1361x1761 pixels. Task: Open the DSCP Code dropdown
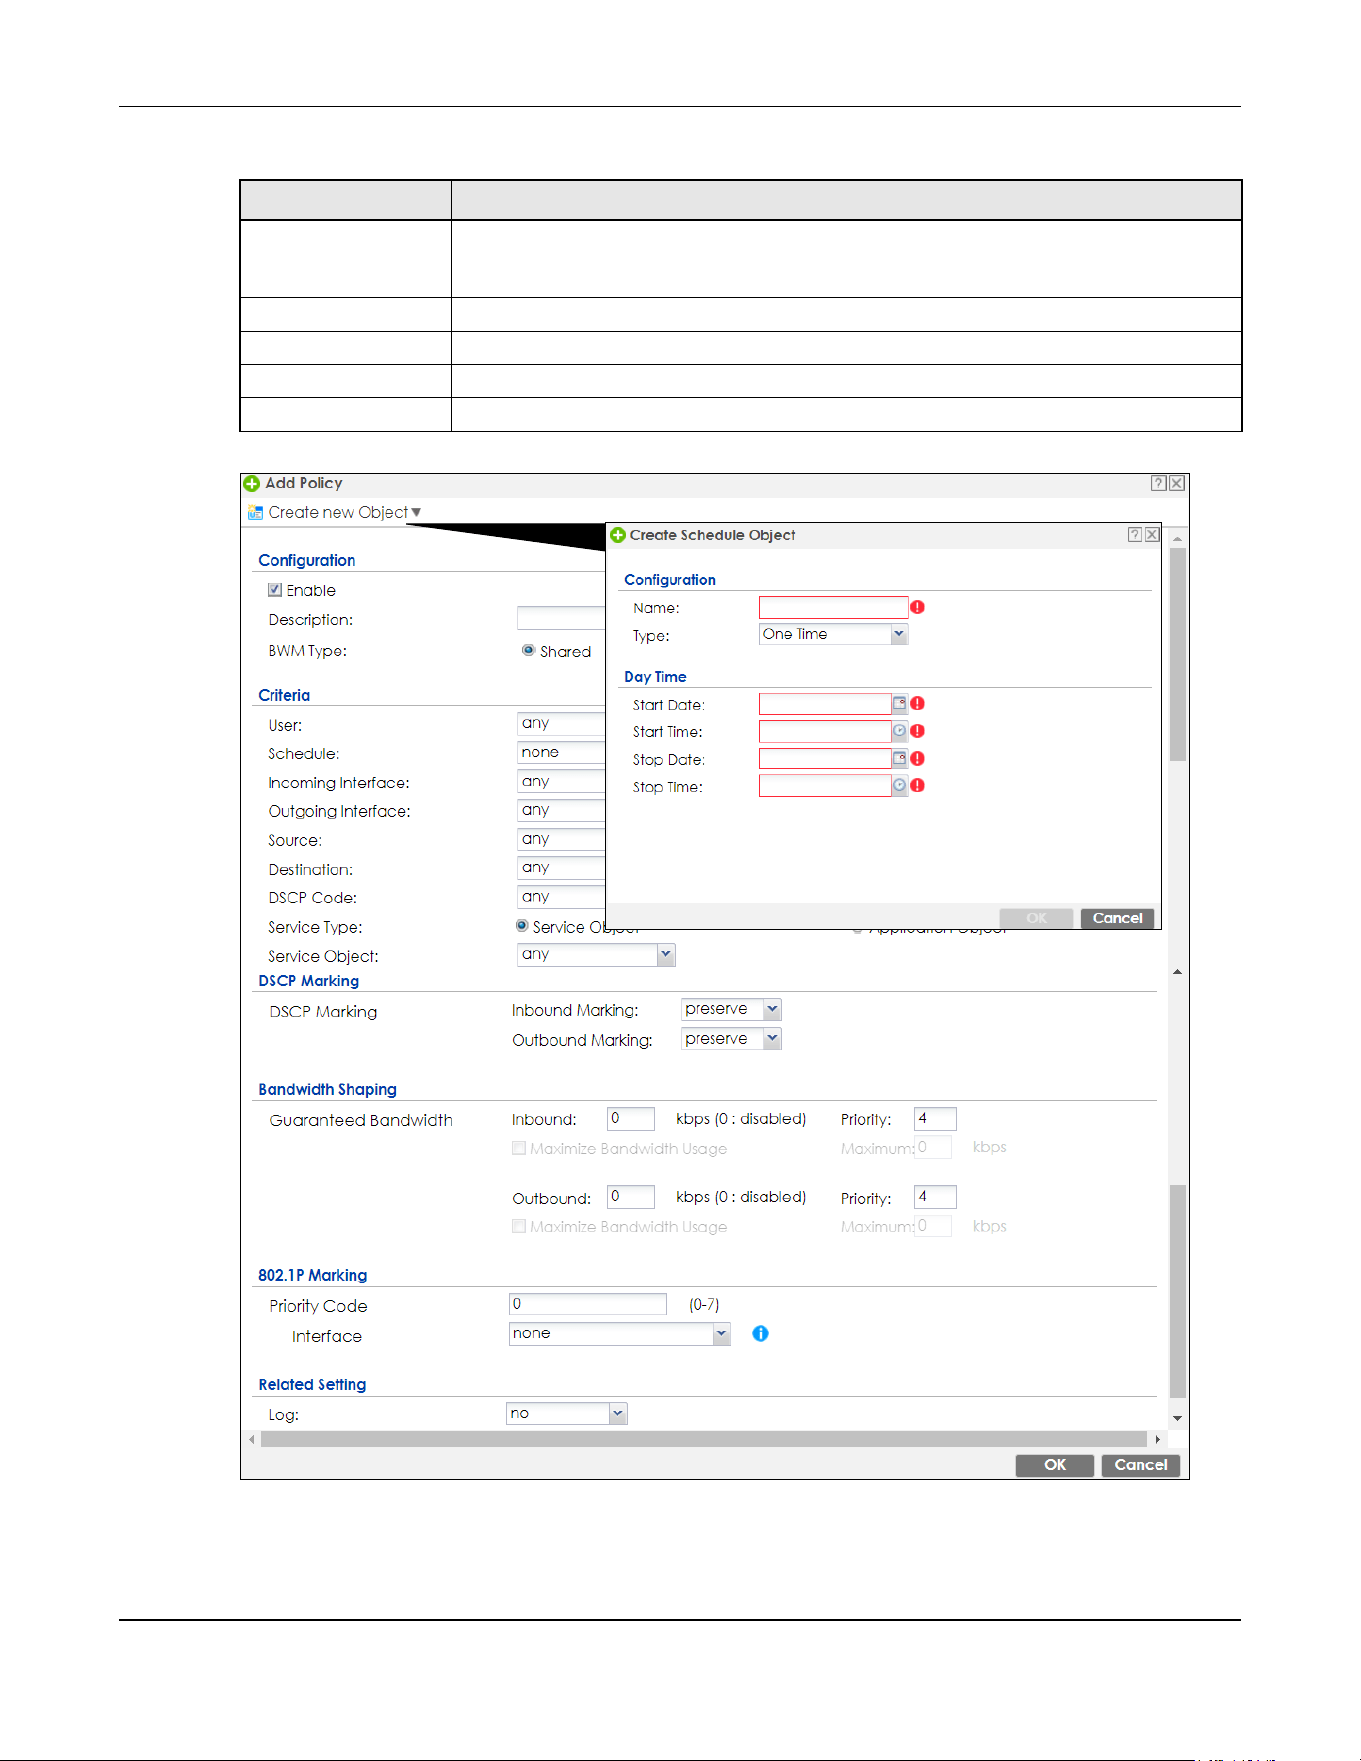(561, 897)
